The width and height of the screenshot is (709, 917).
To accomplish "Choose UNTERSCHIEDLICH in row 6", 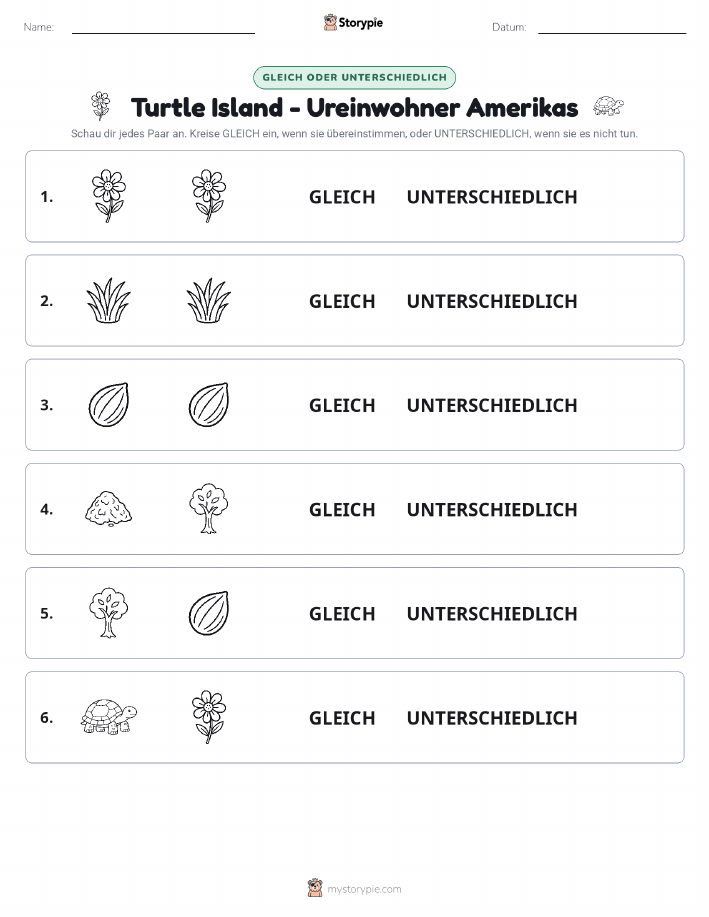I will click(x=492, y=718).
